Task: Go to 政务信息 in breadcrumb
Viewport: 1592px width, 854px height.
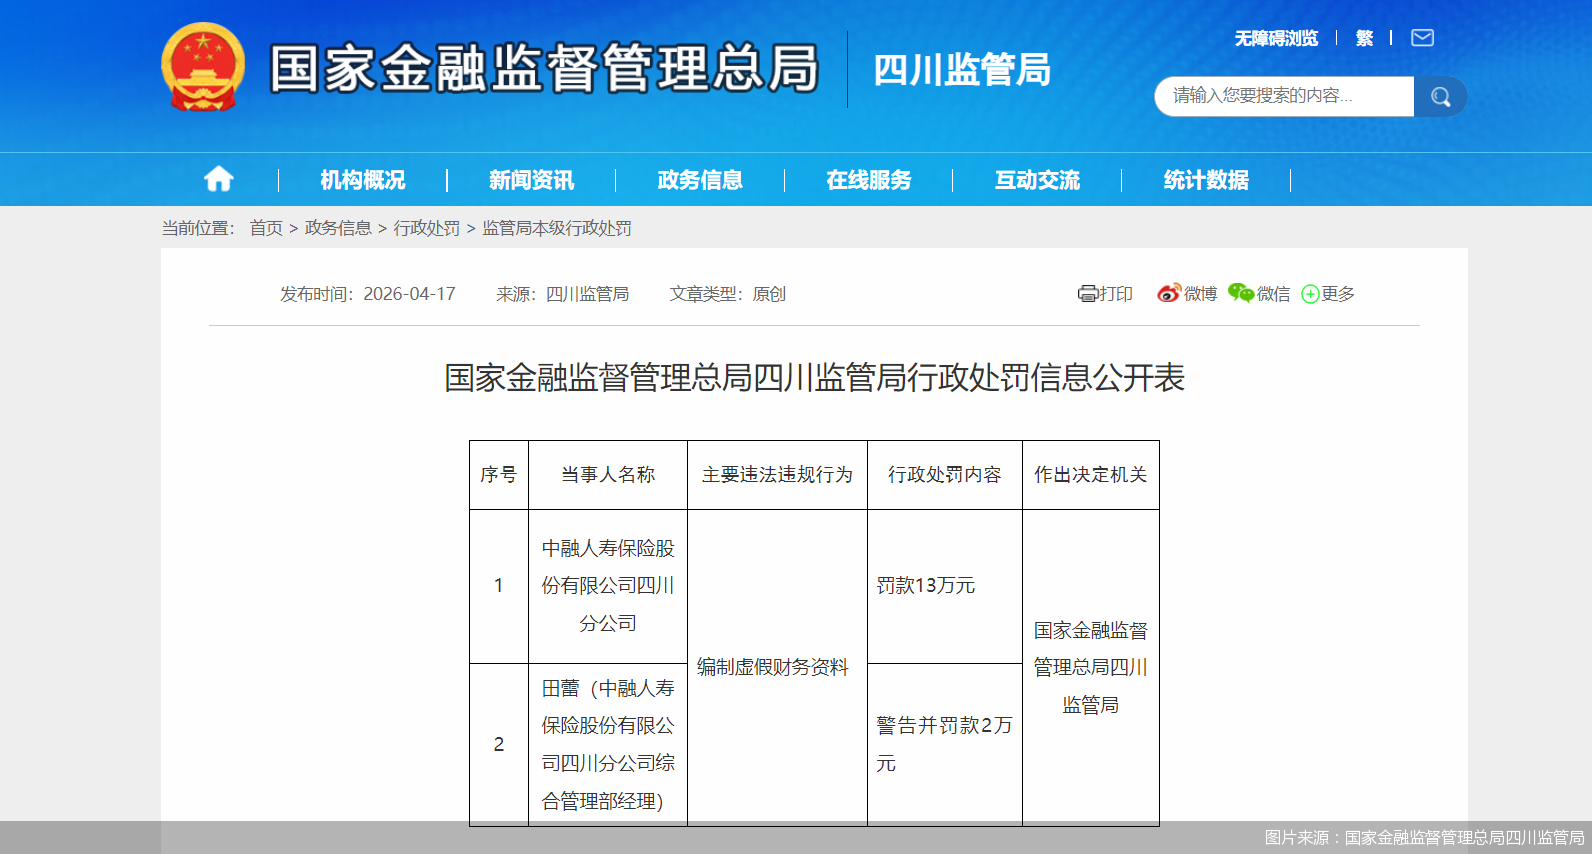Action: pos(338,228)
